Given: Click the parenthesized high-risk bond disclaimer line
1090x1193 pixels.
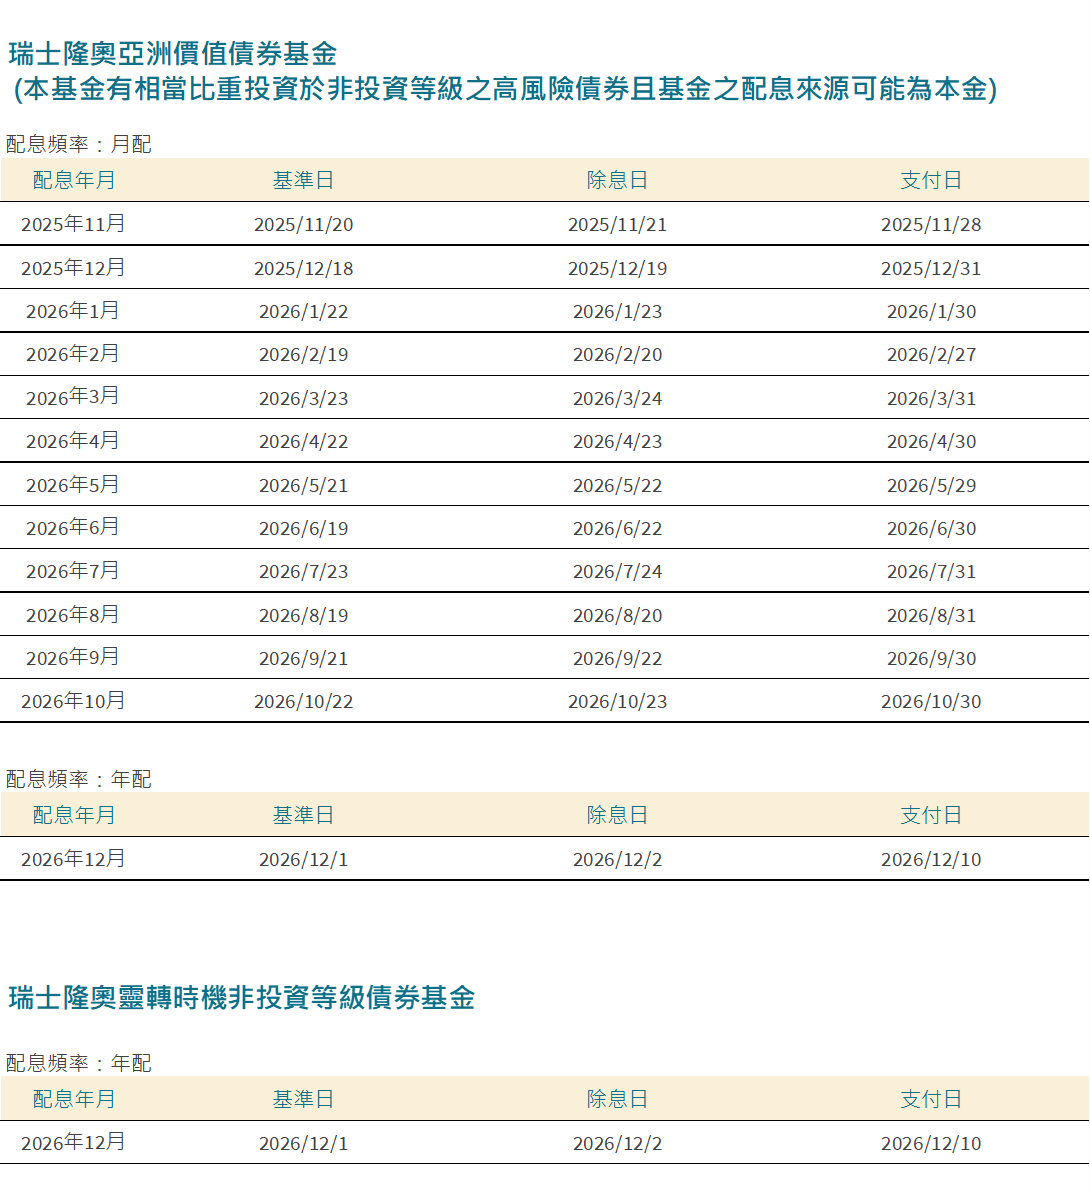Looking at the screenshot, I should tap(505, 89).
